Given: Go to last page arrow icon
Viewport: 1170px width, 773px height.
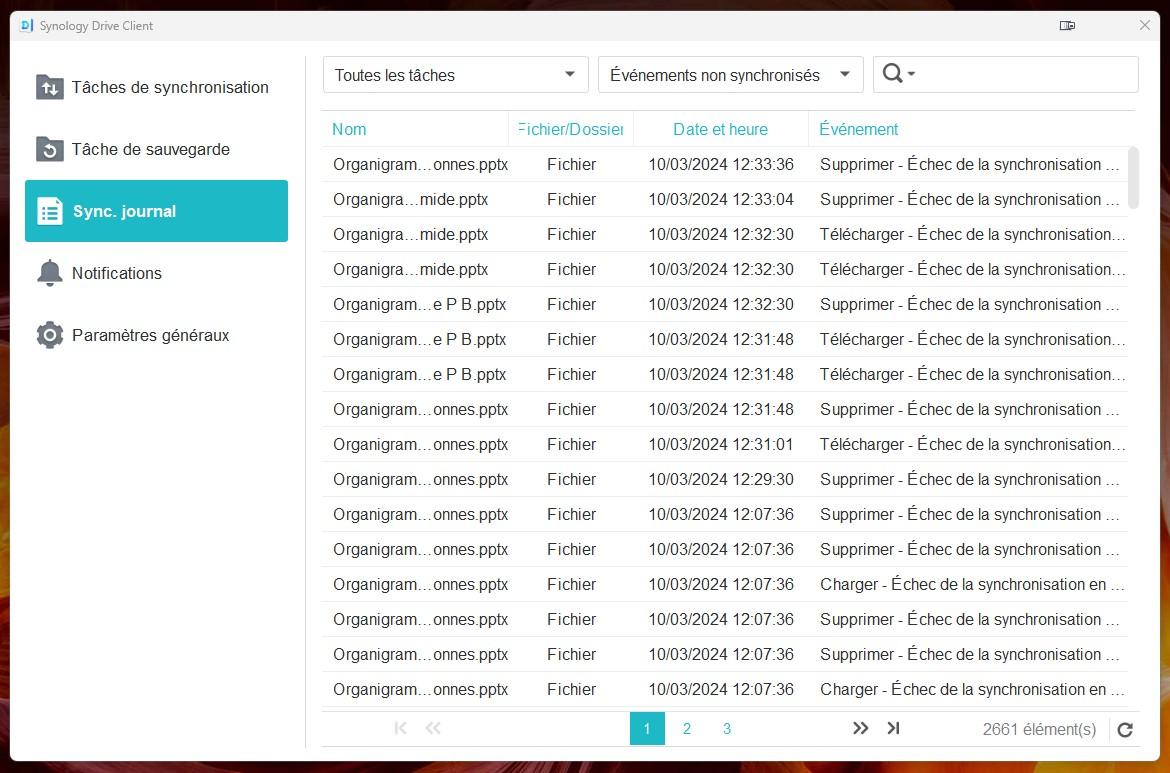Looking at the screenshot, I should [x=894, y=729].
